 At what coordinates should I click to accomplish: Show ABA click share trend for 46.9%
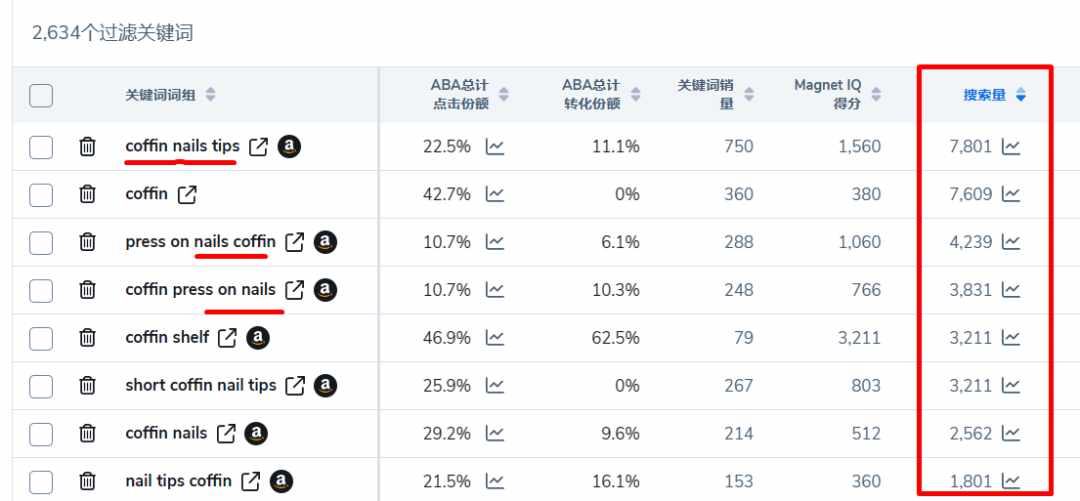click(x=495, y=338)
